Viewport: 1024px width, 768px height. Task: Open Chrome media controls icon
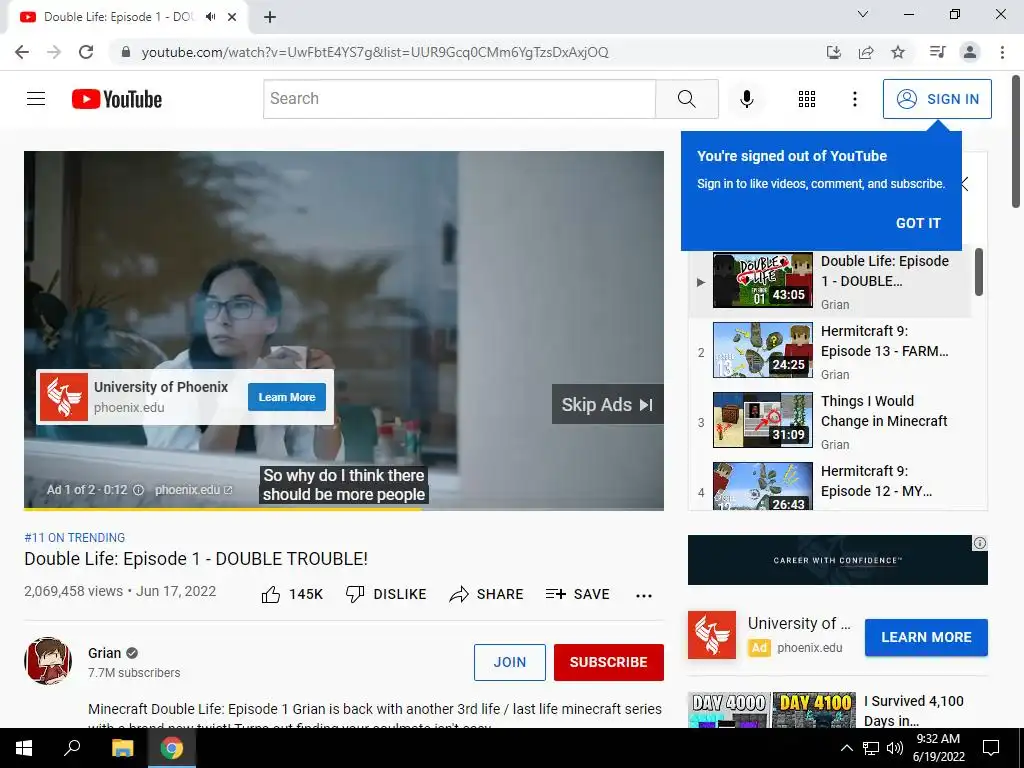(x=937, y=52)
